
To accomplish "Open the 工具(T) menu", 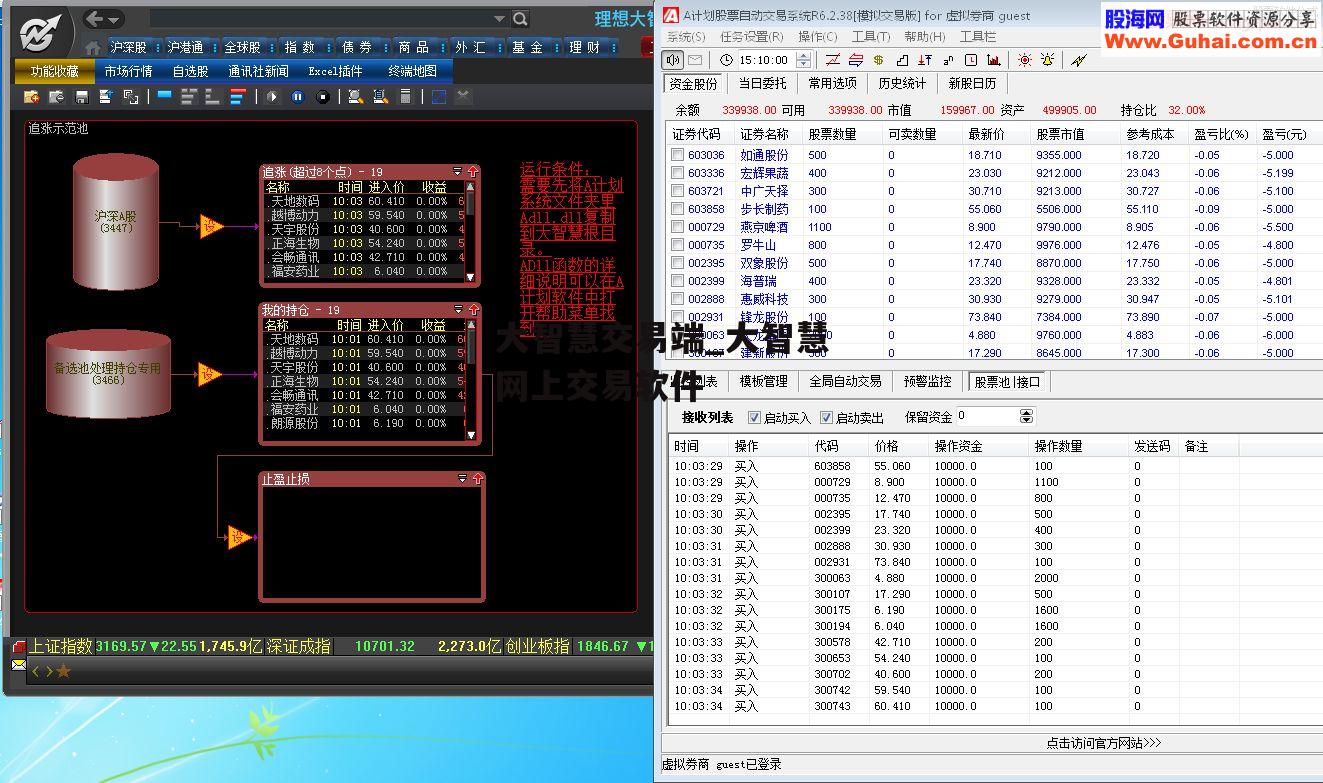I will tap(870, 37).
